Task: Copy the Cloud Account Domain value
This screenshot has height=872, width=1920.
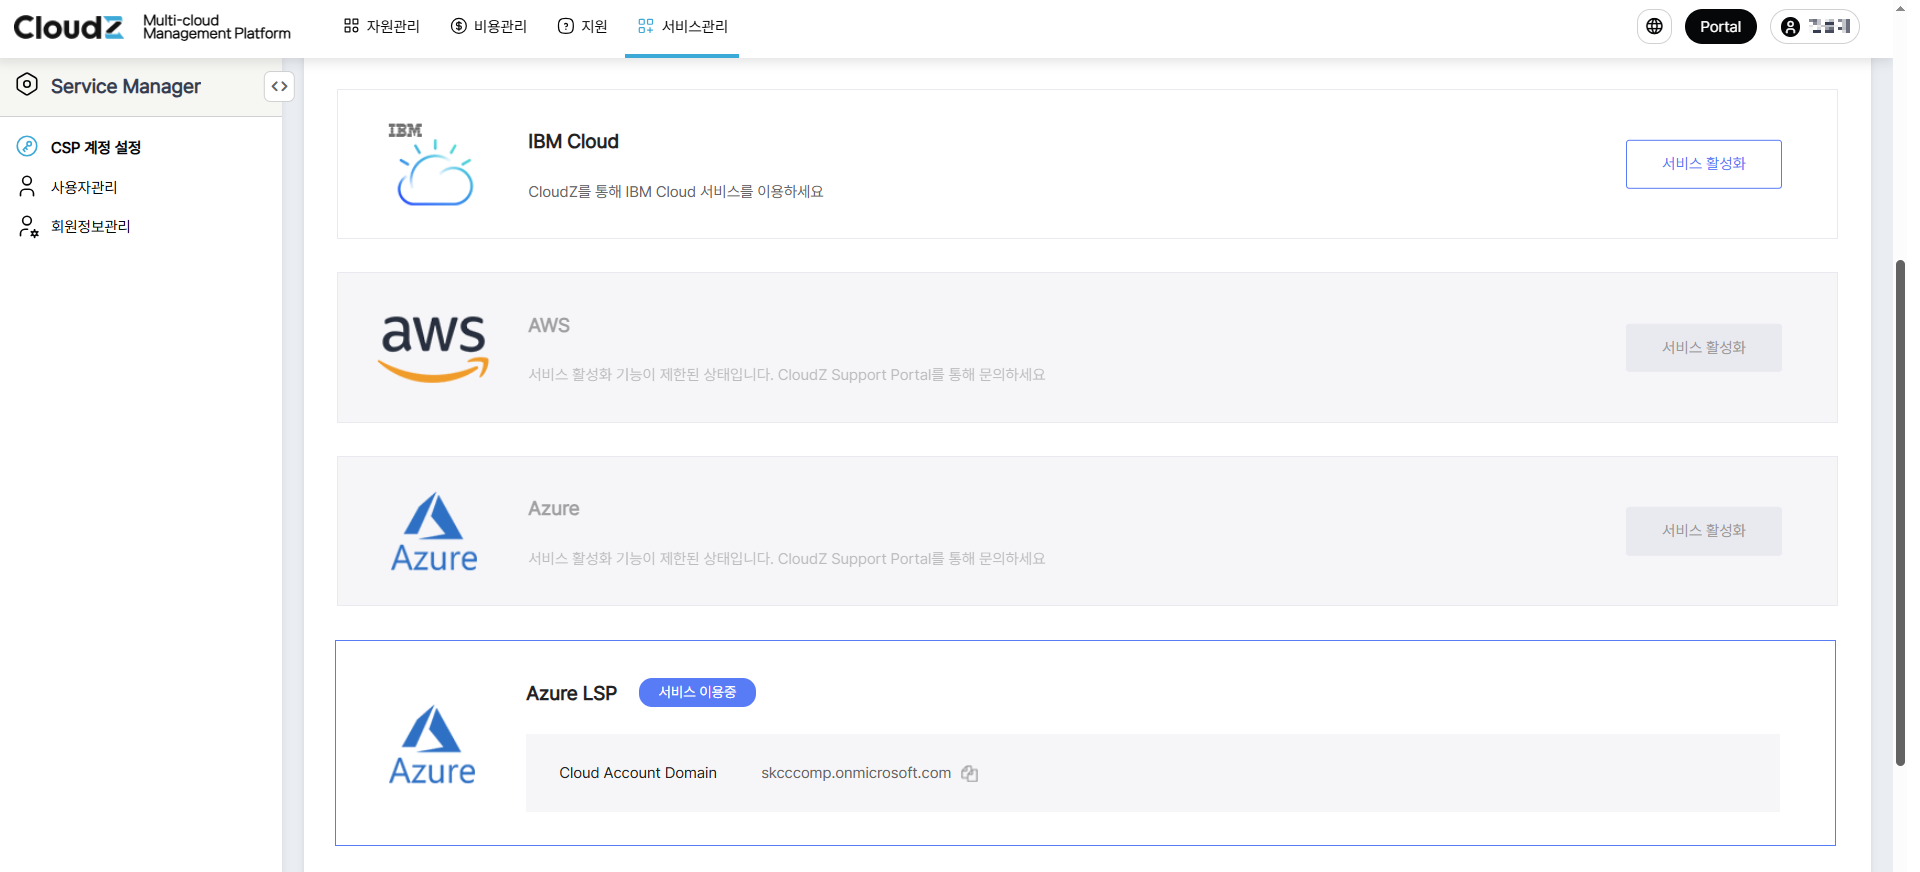Action: point(969,773)
